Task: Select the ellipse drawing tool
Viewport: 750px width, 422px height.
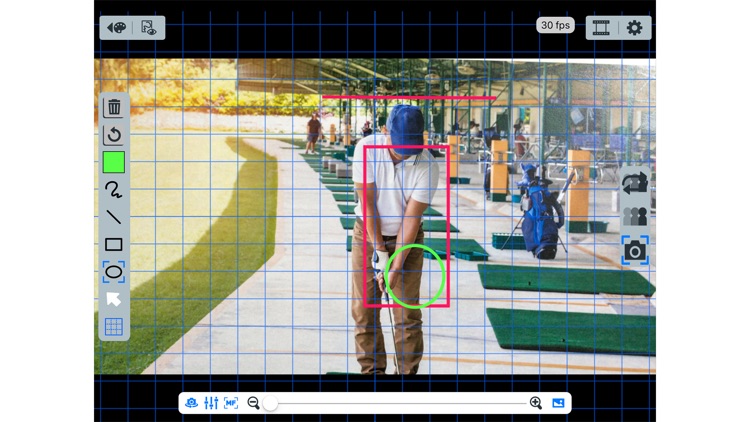Action: point(114,272)
